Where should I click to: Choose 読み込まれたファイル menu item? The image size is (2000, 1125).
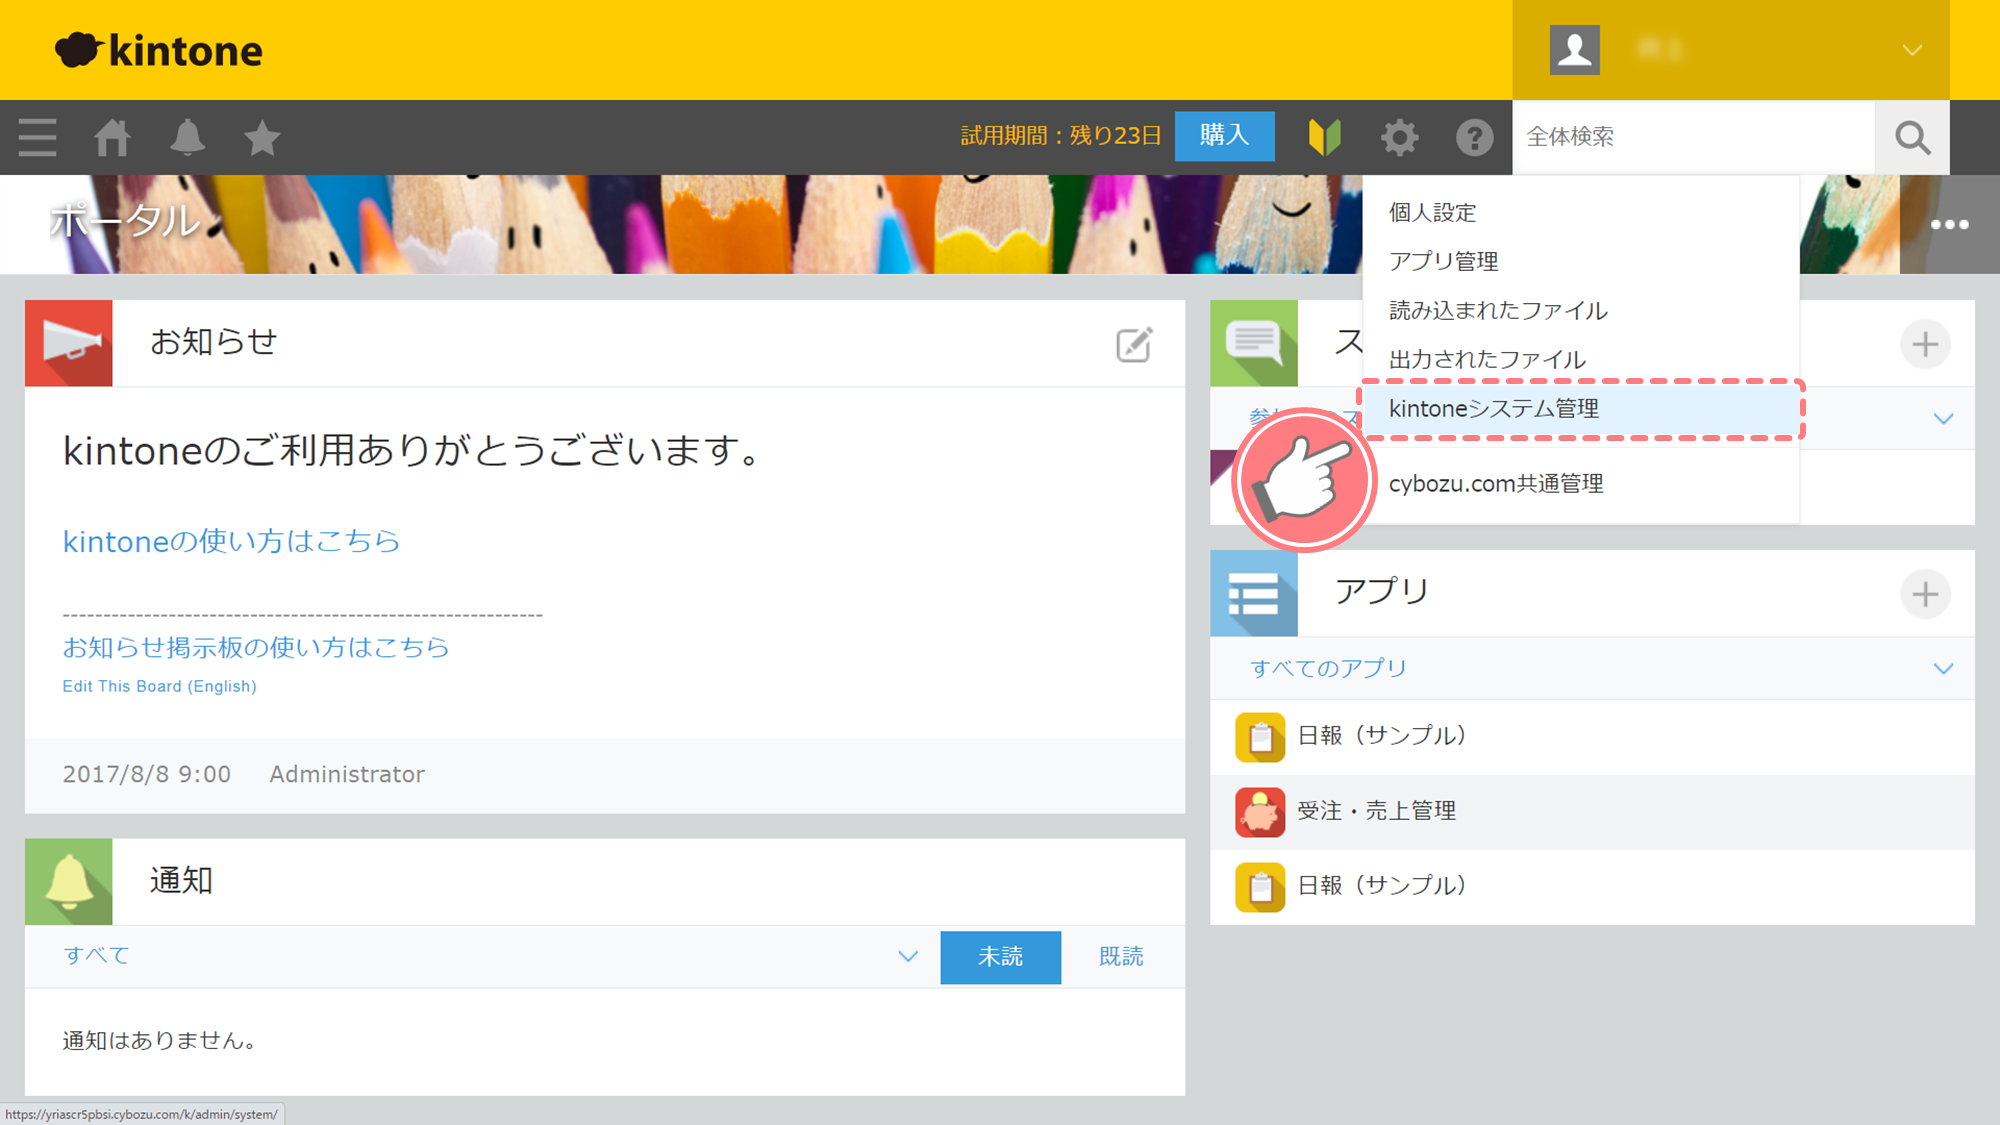point(1581,310)
